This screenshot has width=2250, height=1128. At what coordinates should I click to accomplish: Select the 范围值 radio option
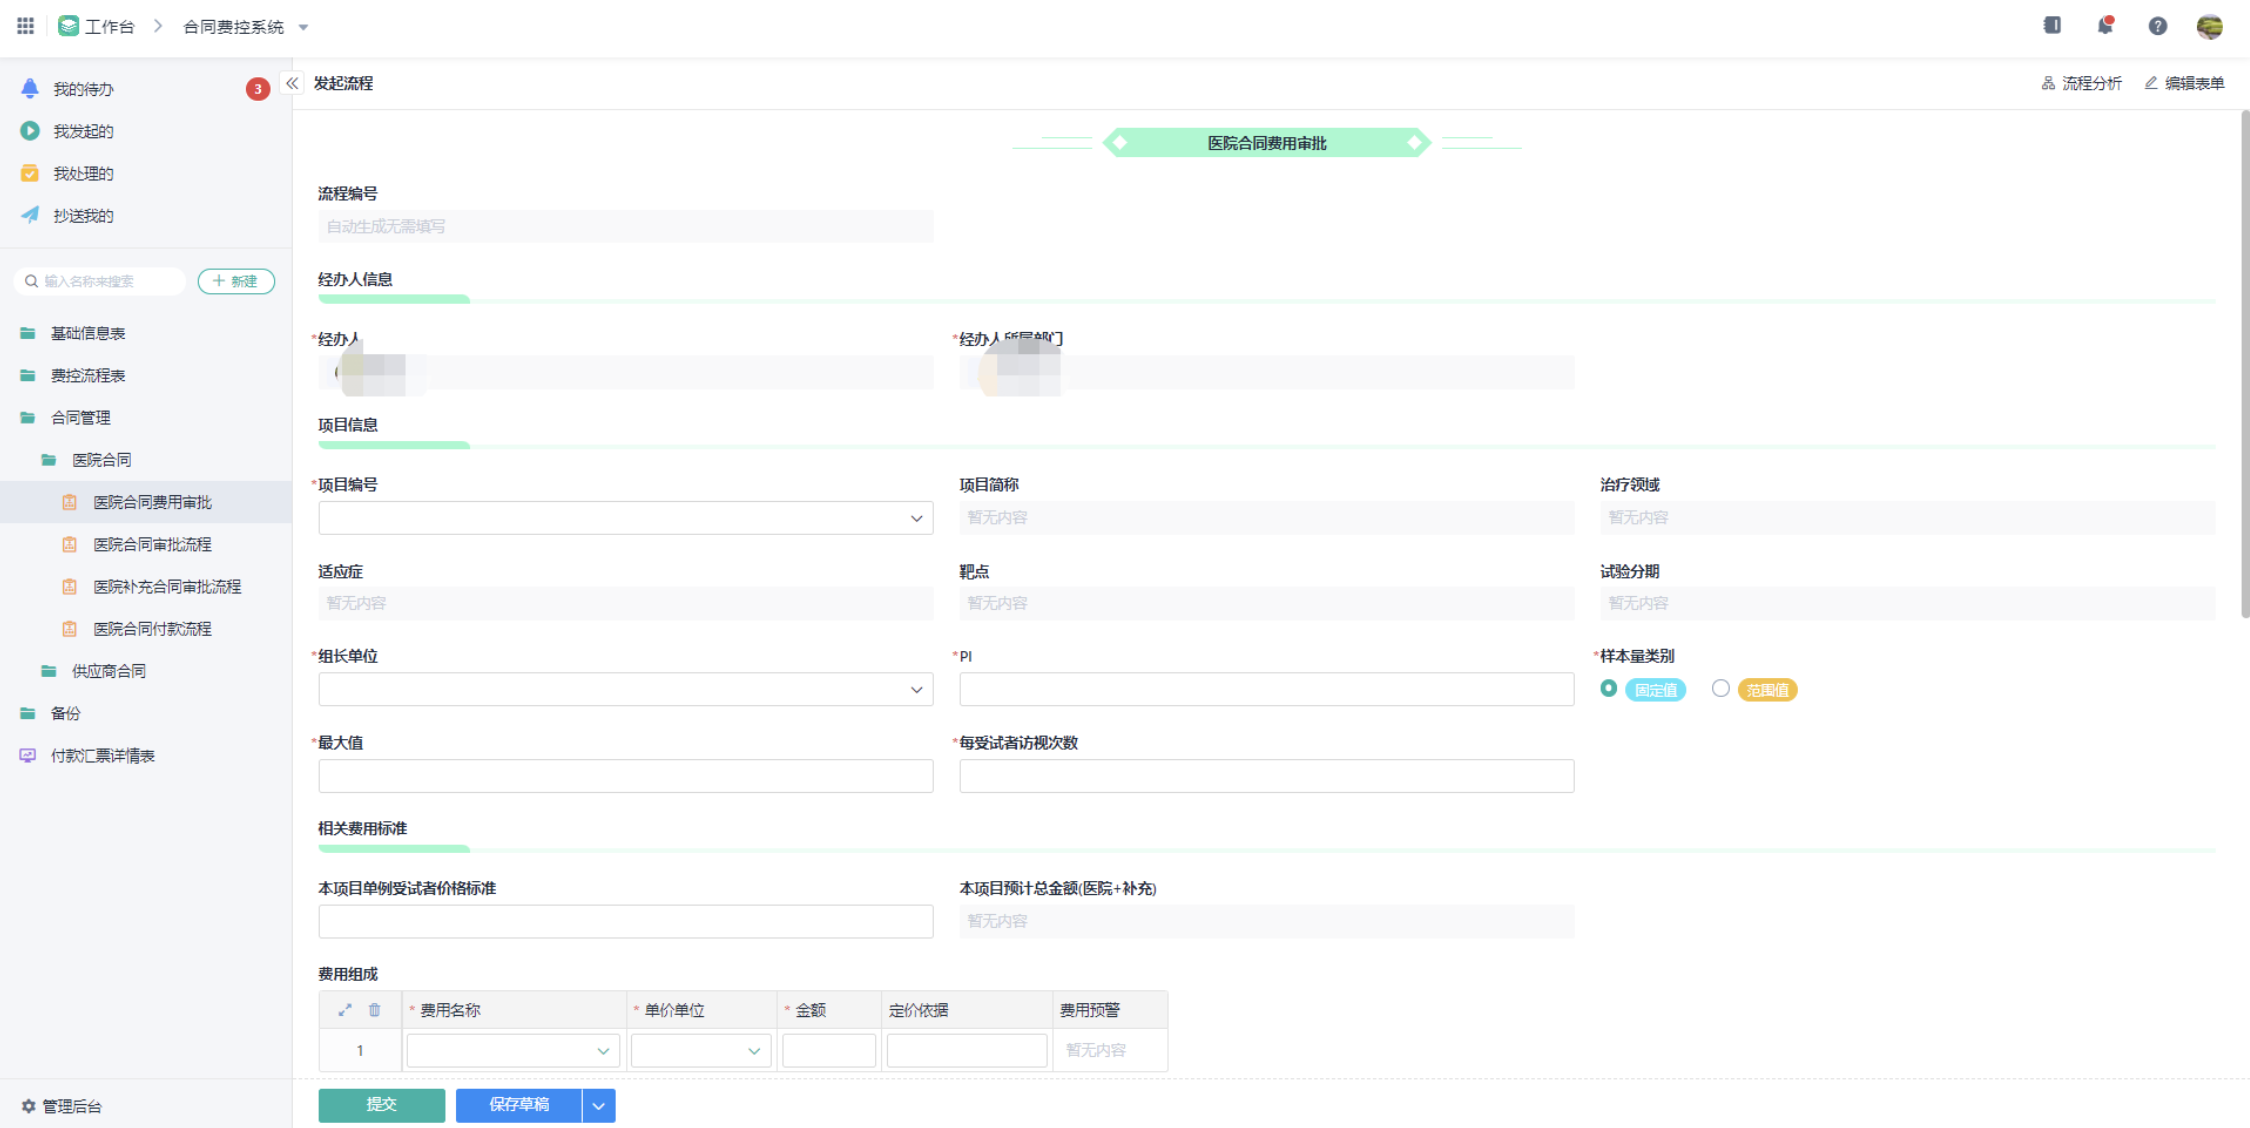click(1720, 689)
